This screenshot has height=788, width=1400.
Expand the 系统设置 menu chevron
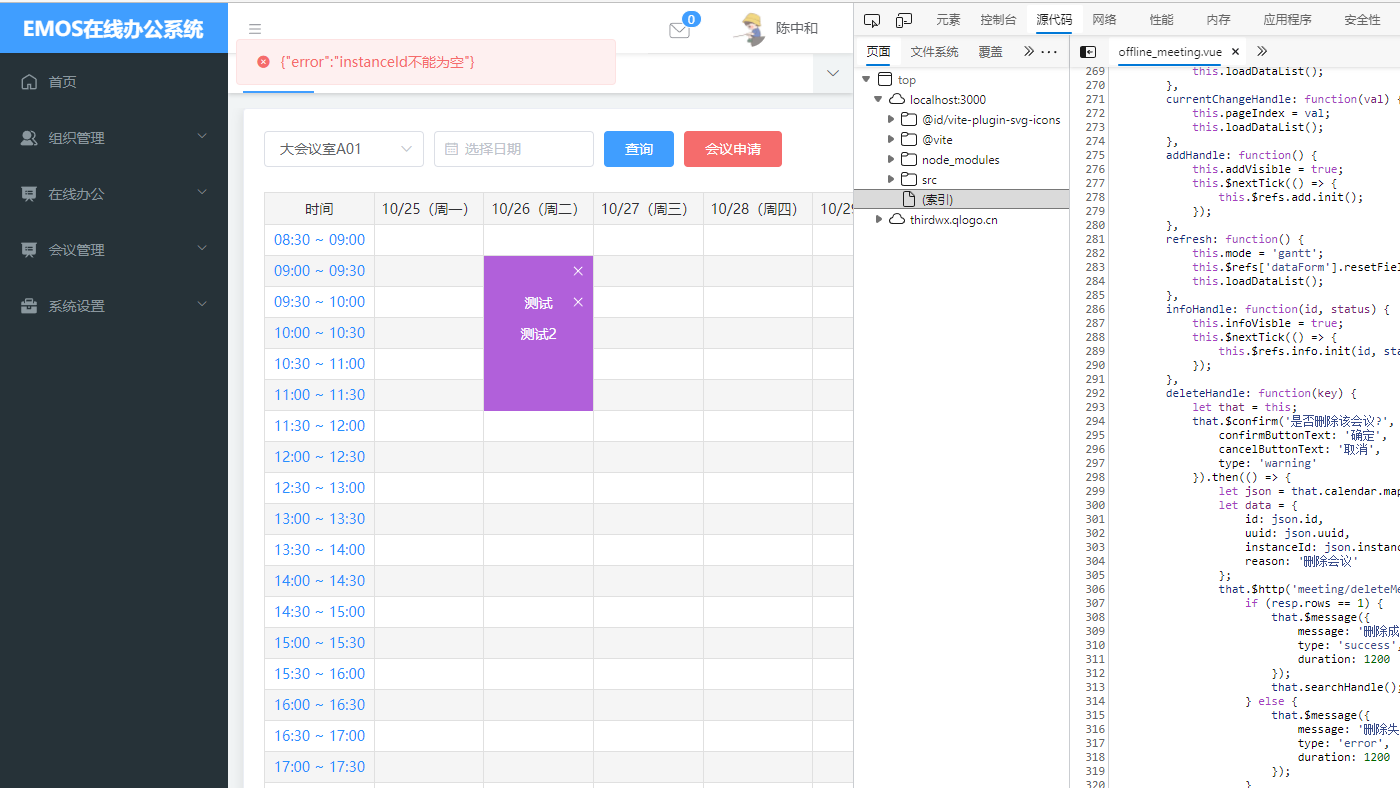click(202, 305)
